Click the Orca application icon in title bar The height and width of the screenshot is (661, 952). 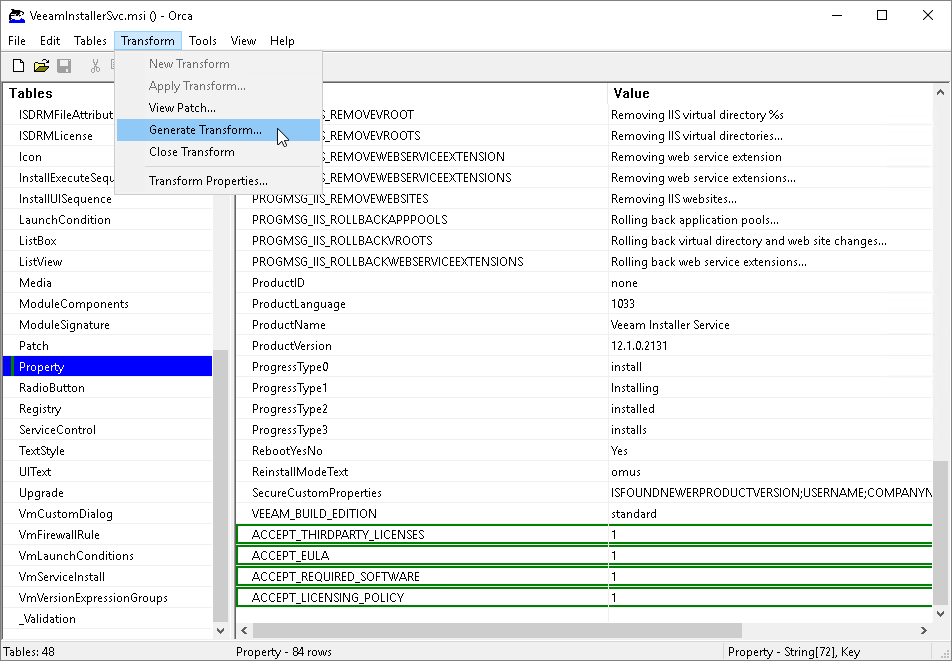click(15, 16)
